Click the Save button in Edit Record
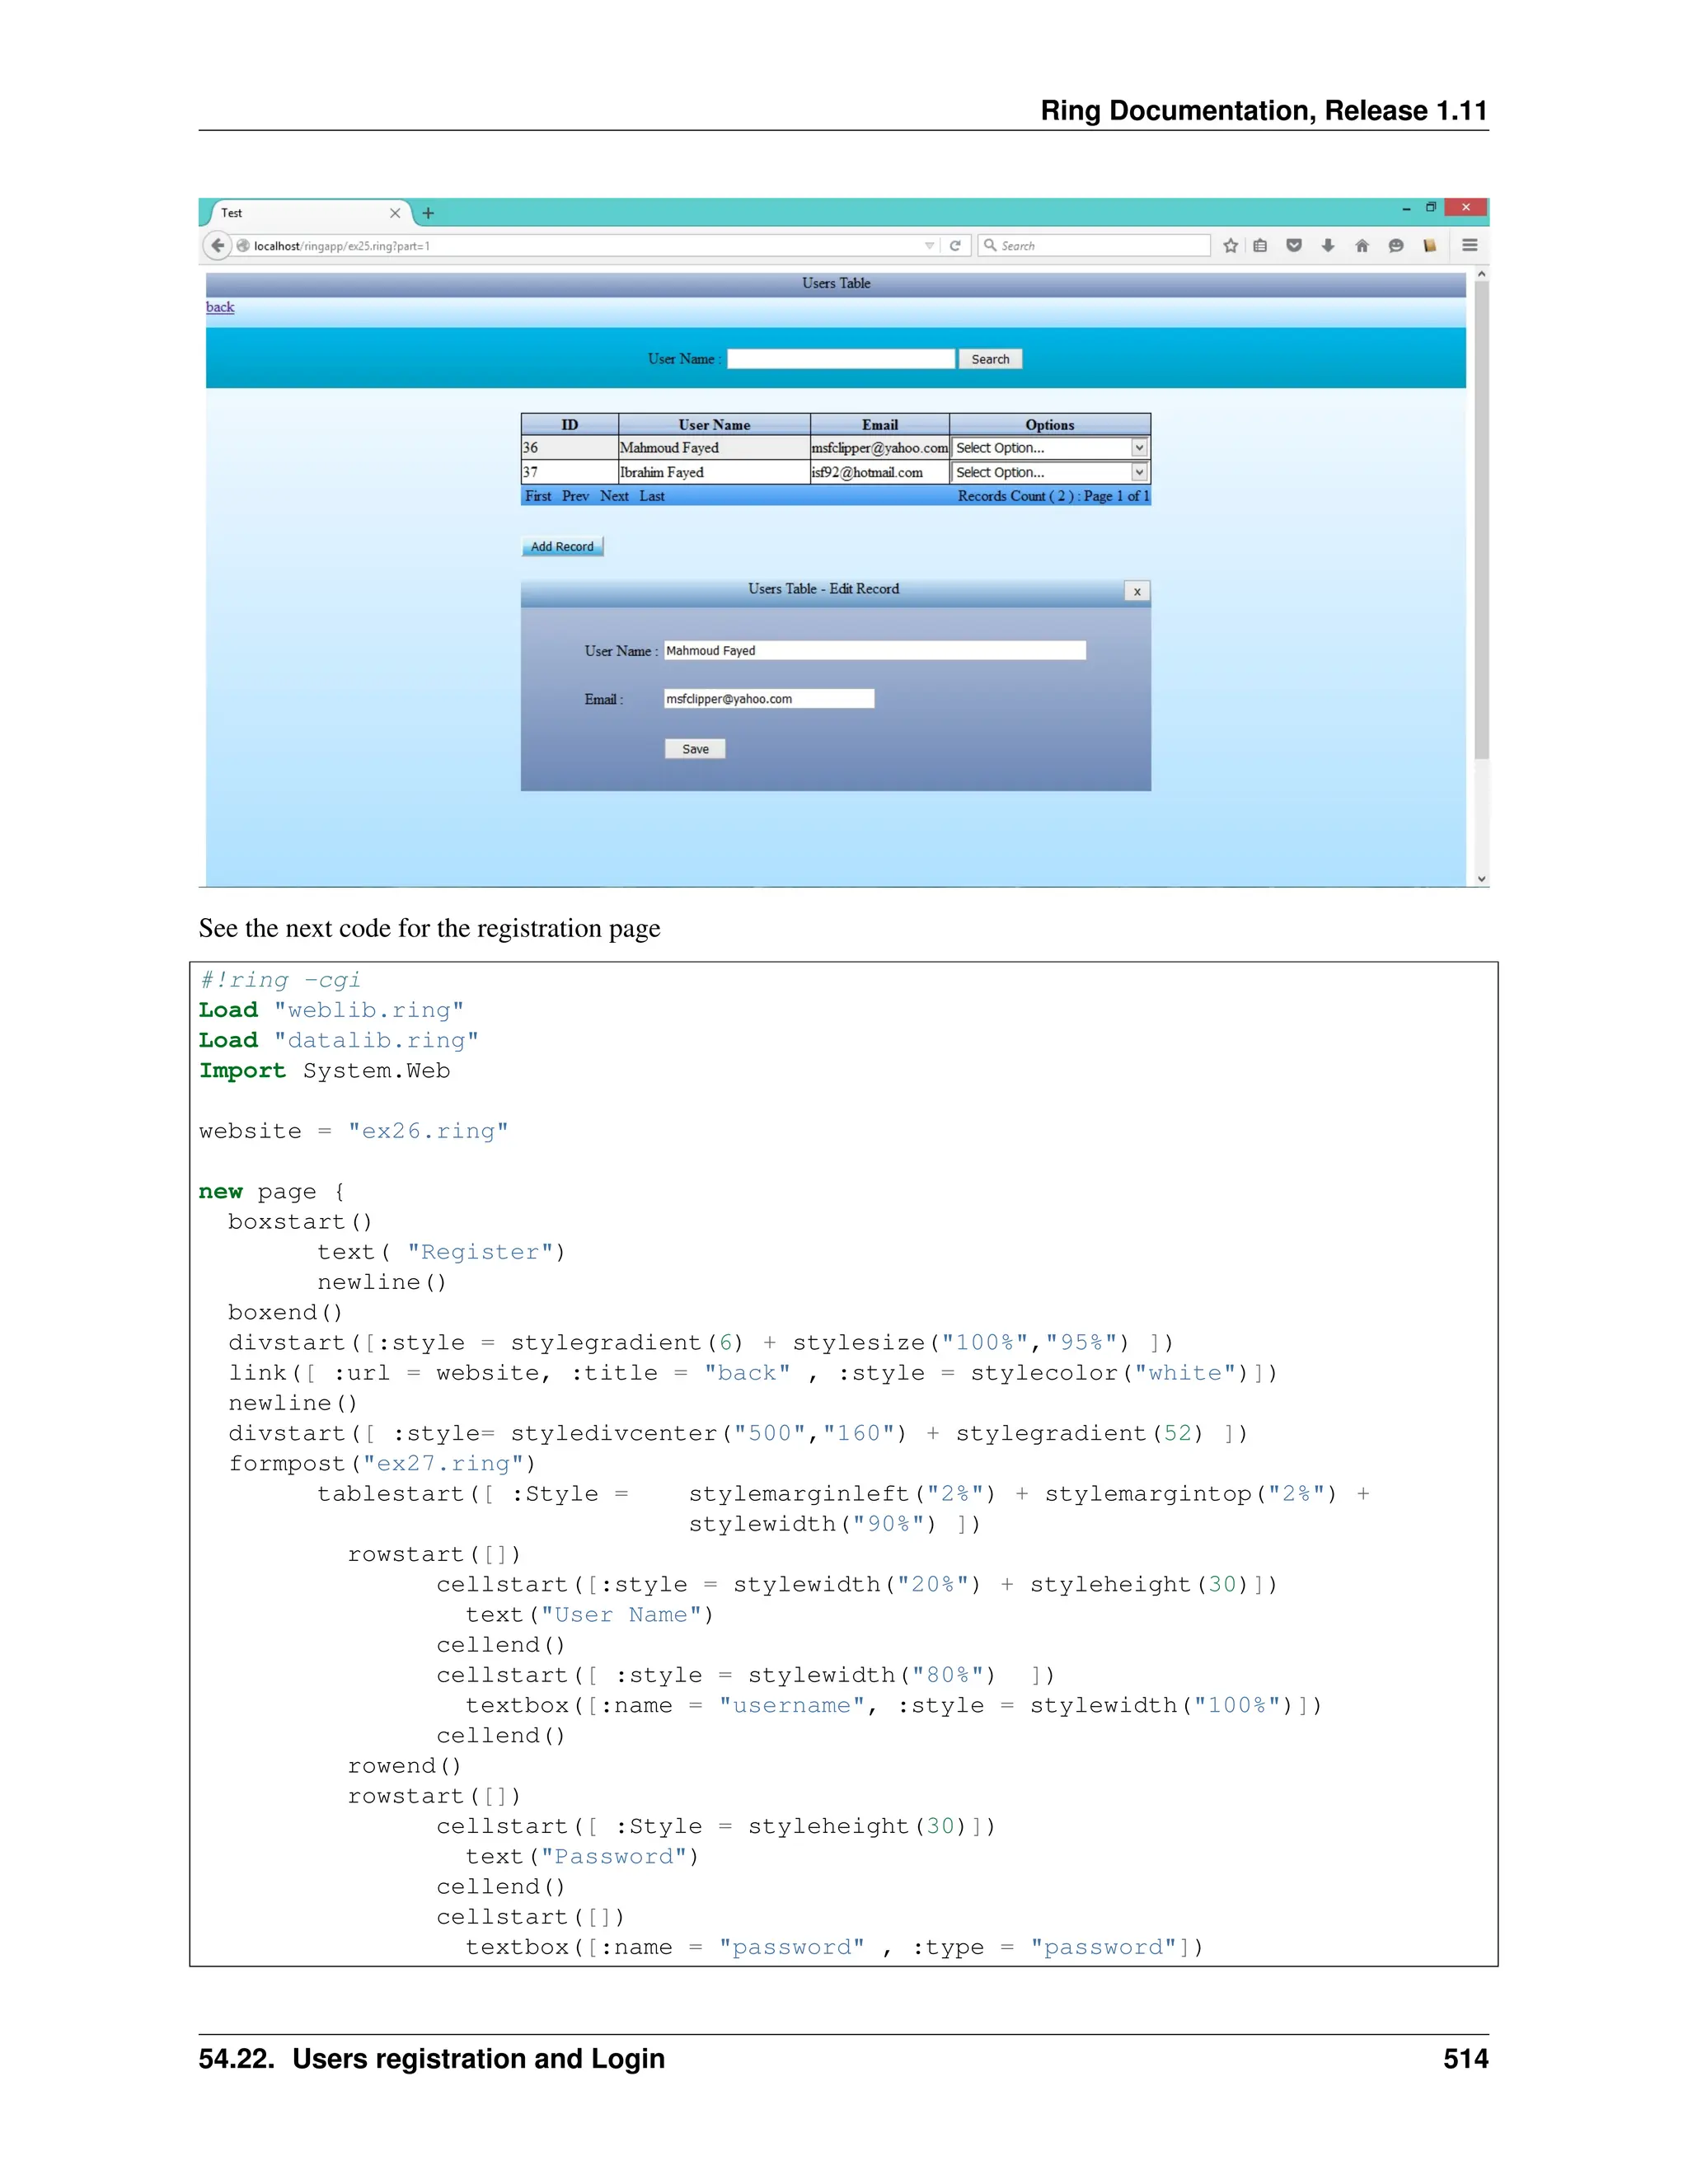 695,749
